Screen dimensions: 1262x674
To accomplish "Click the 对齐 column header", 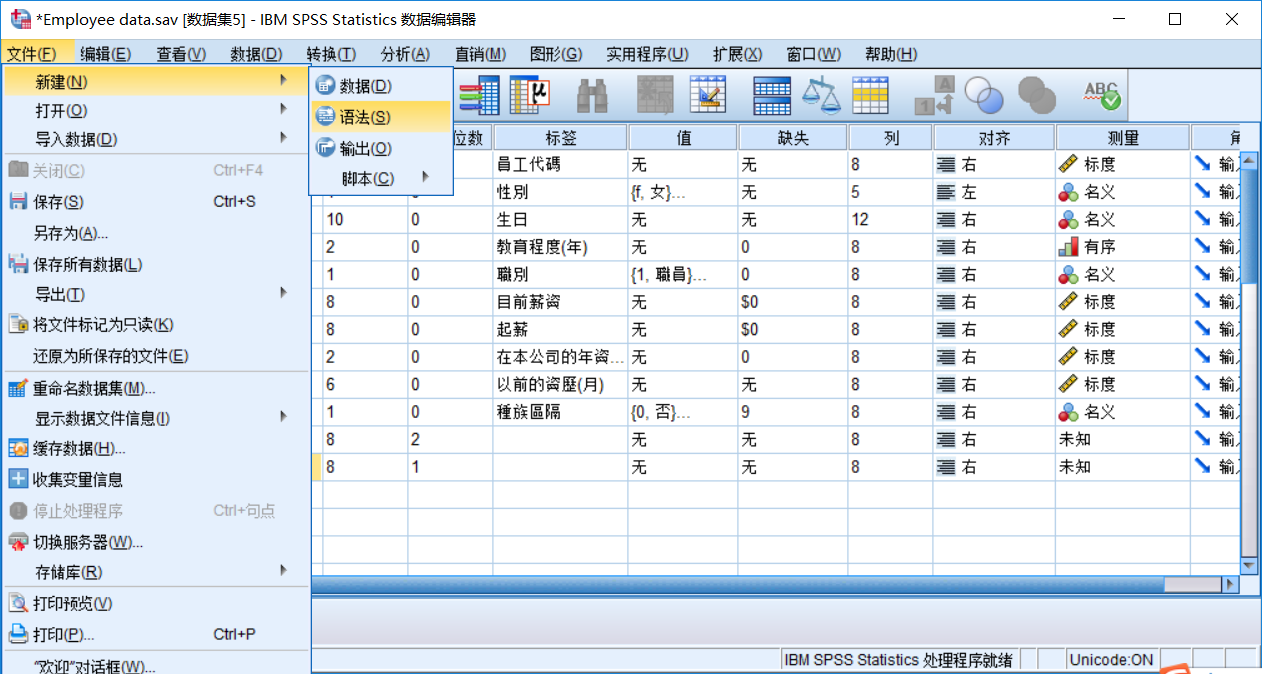I will (x=994, y=137).
